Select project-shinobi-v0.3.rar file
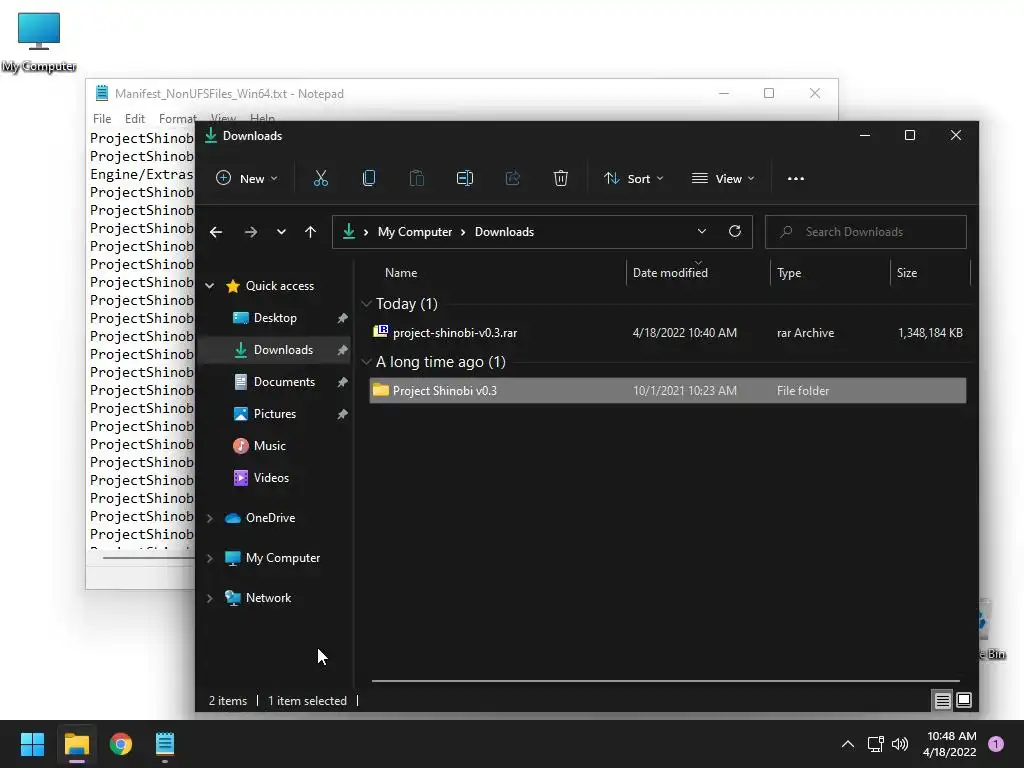This screenshot has width=1024, height=768. [x=667, y=332]
